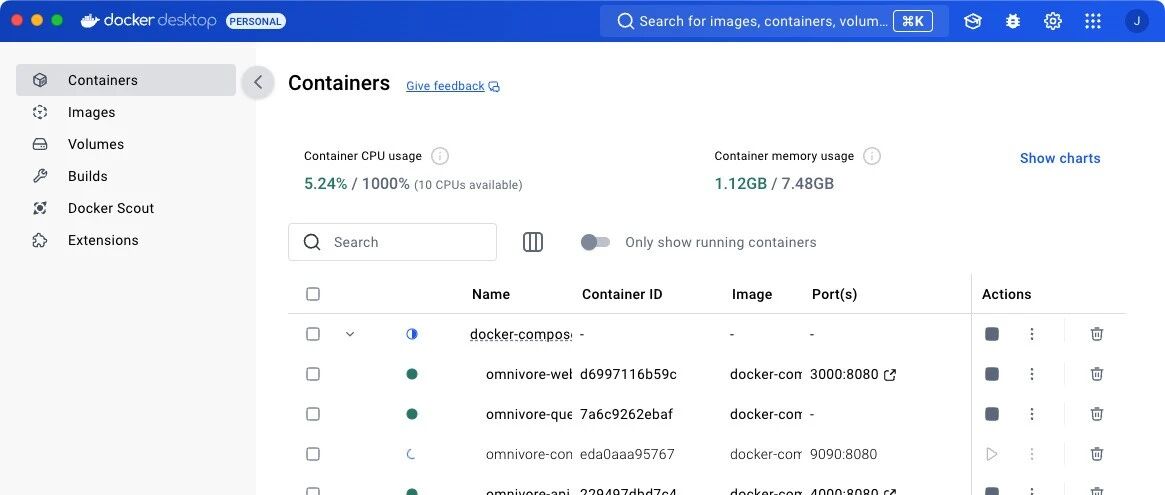Viewport: 1165px width, 495px height.
Task: Open Builds in the sidebar
Action: coord(126,176)
